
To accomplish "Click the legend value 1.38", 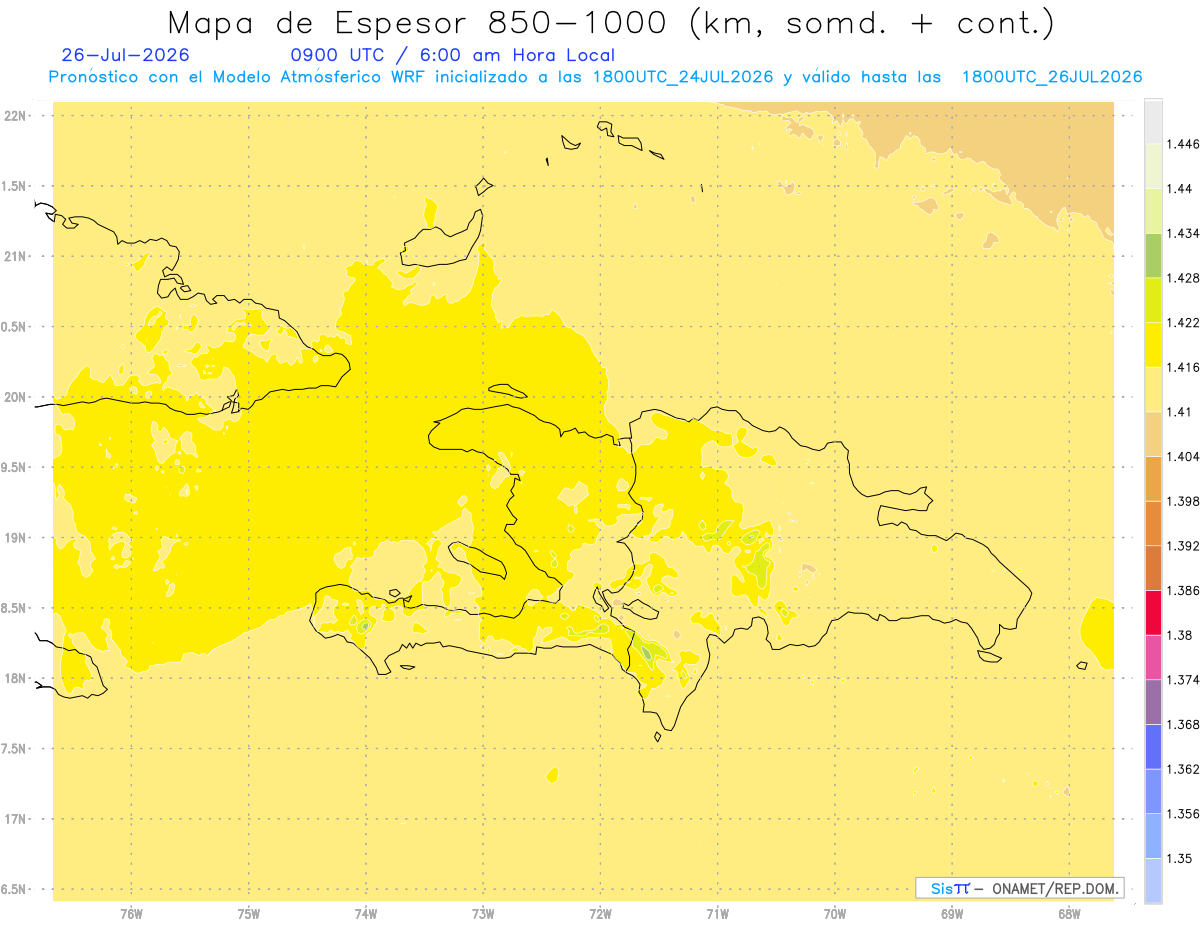I will point(1180,635).
